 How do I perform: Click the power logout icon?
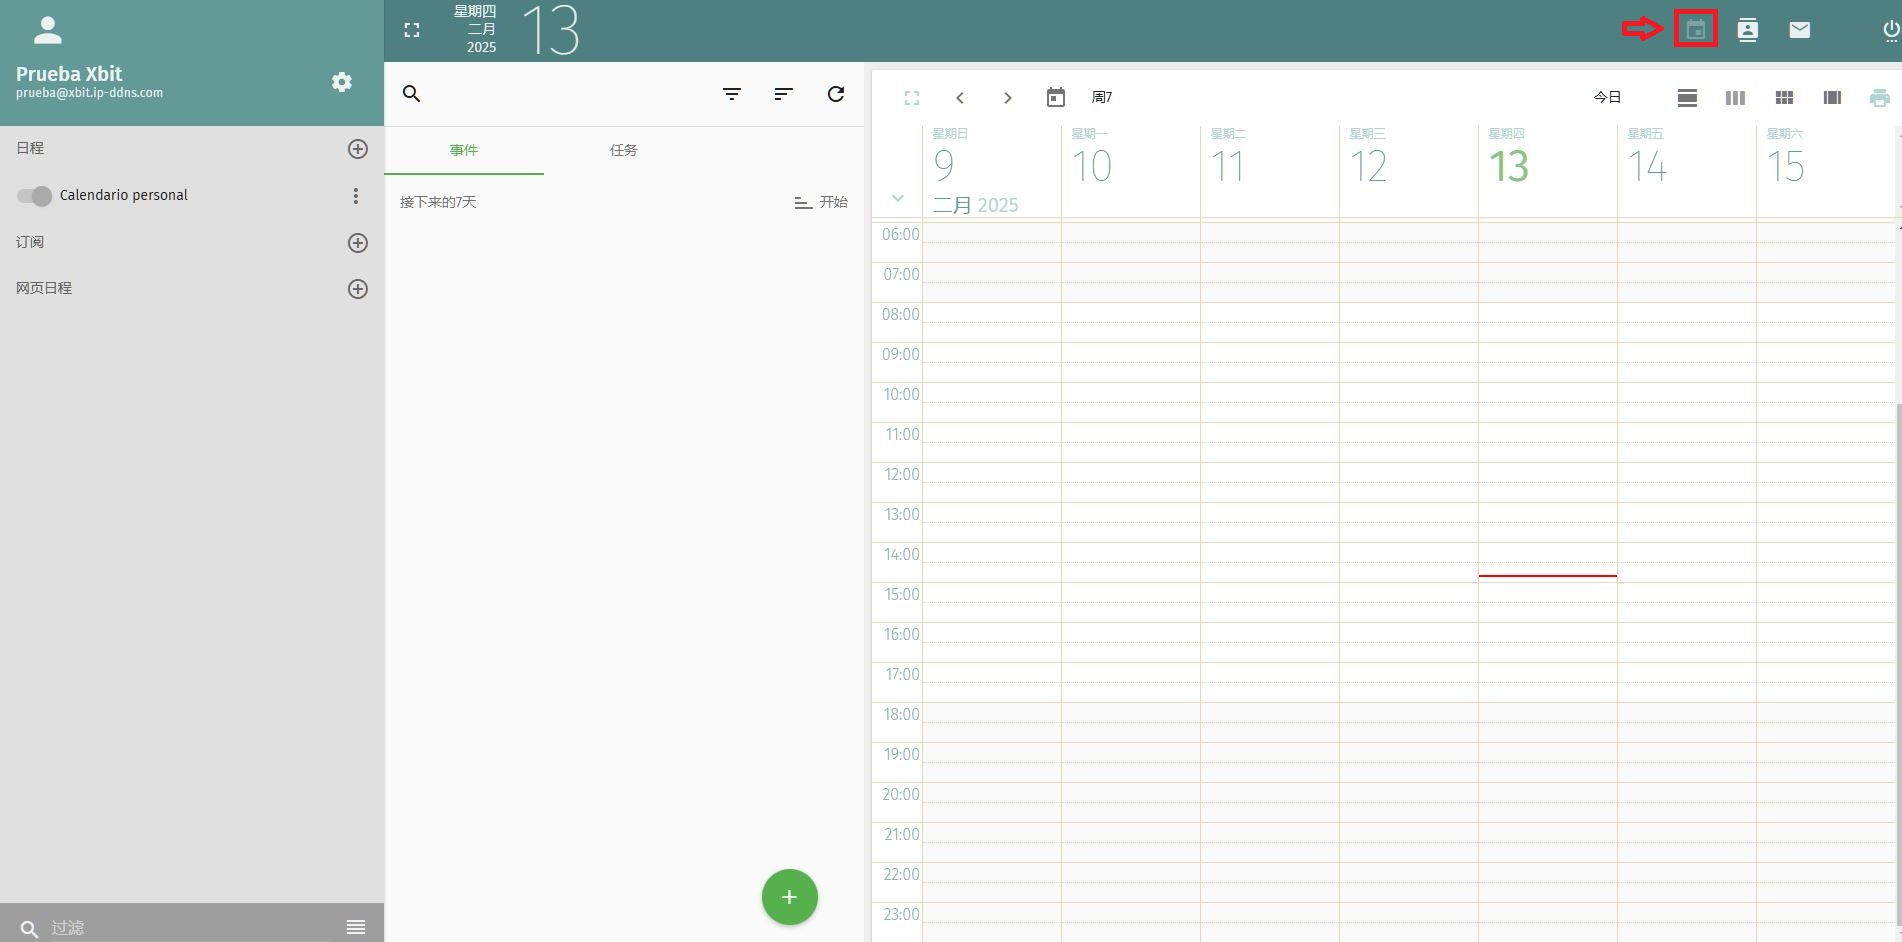tap(1890, 30)
